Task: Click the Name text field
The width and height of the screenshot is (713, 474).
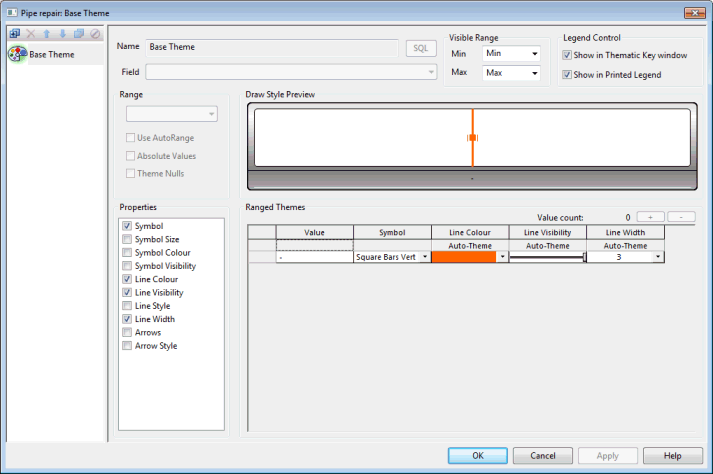Action: [x=272, y=47]
